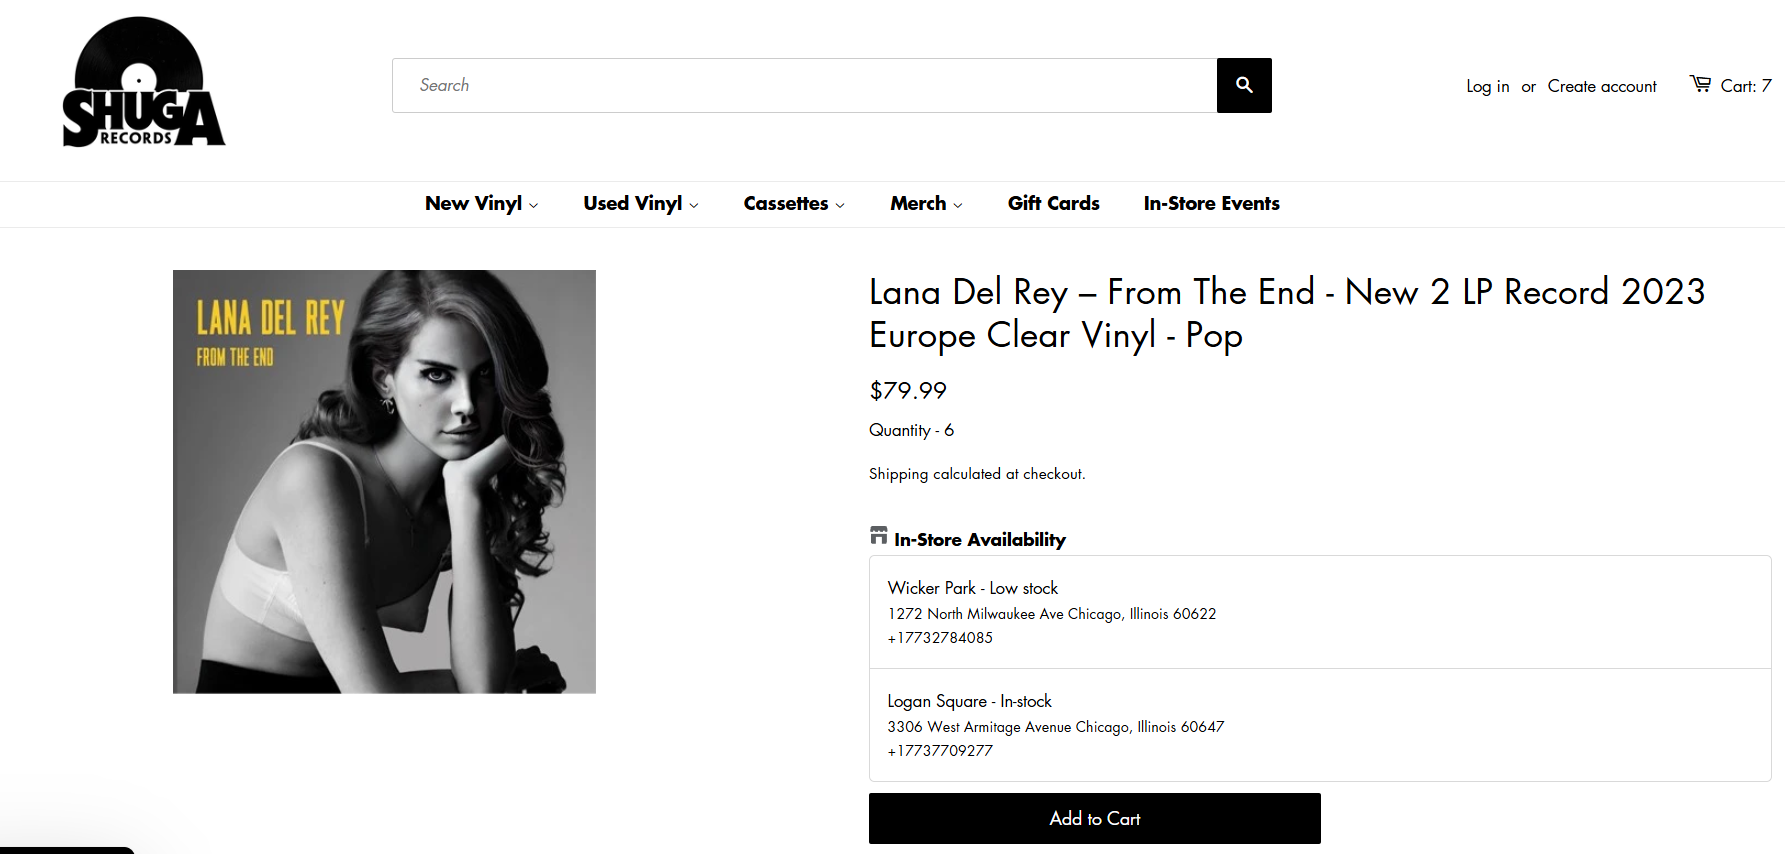Viewport: 1785px width, 854px height.
Task: Focus the Search input field
Action: (x=804, y=85)
